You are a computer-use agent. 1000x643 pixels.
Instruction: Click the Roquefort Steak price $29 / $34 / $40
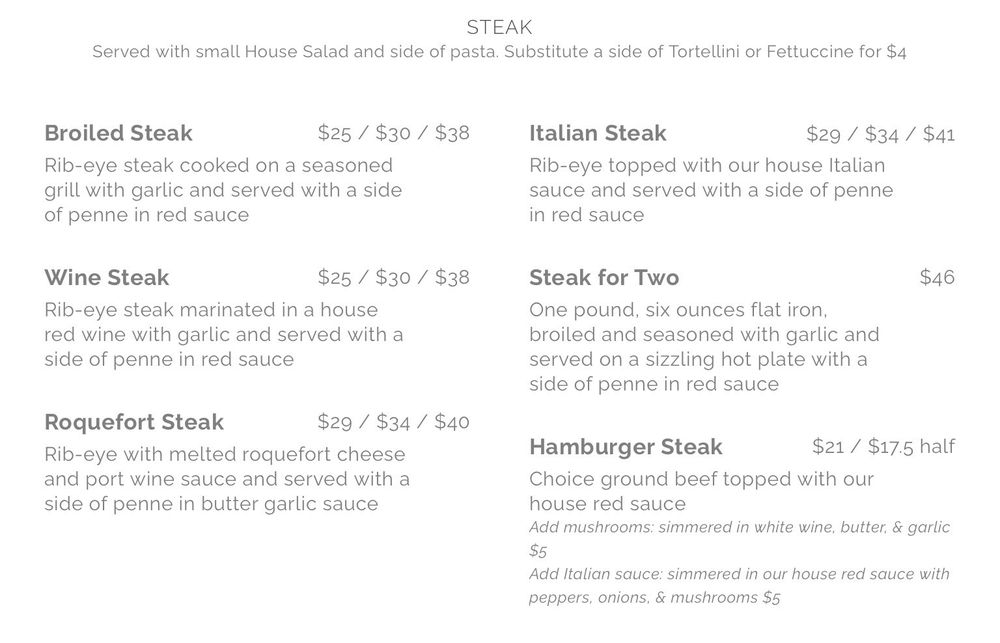393,422
